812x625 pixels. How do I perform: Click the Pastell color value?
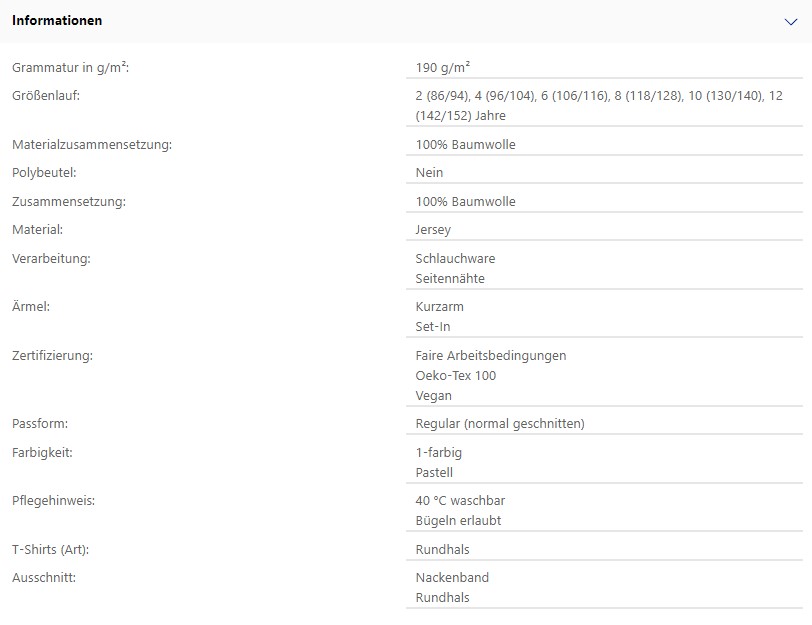(x=434, y=472)
